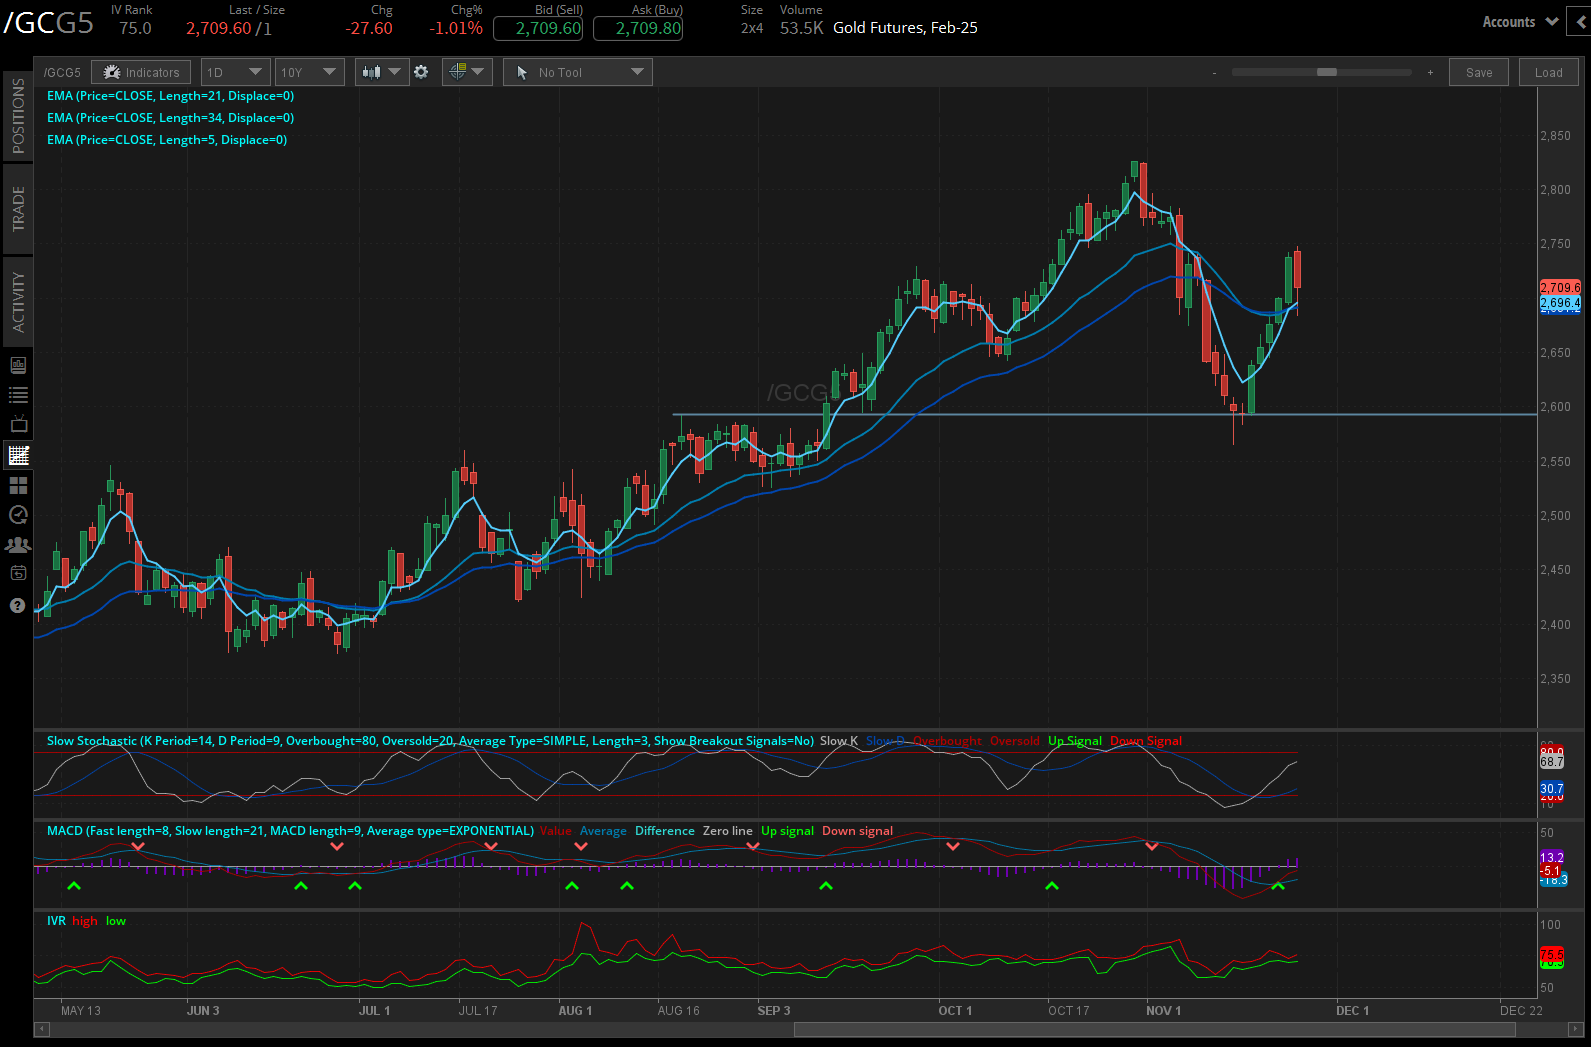Viewport: 1591px width, 1047px height.
Task: Open the Activity side tab
Action: [18, 301]
